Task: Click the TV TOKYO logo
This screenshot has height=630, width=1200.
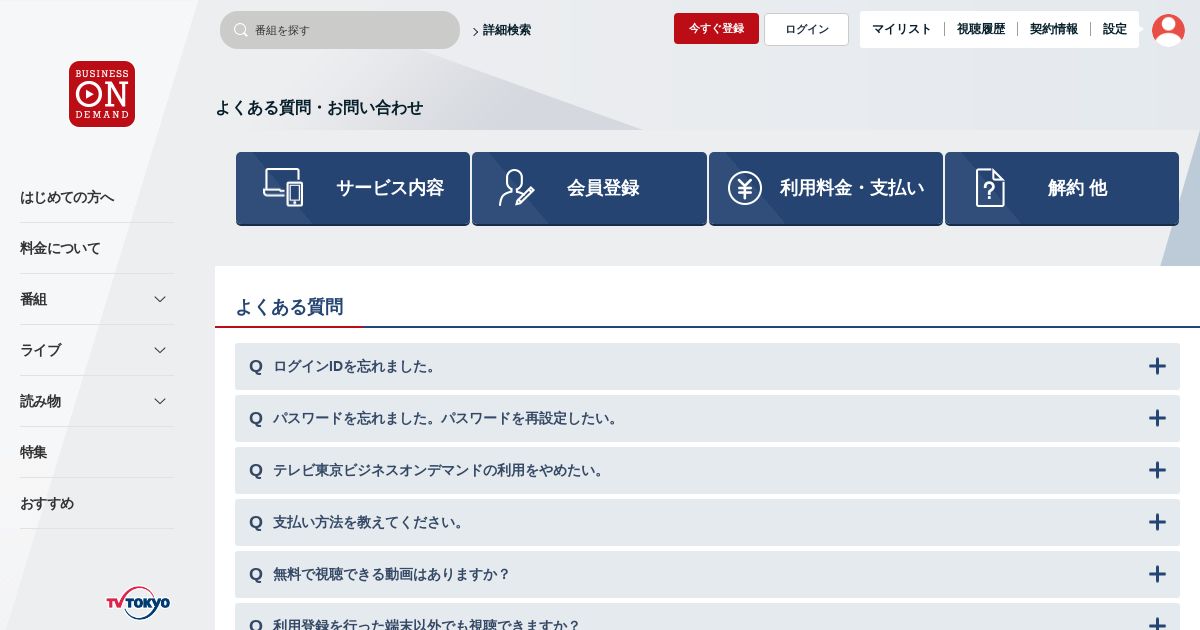Action: 138,603
